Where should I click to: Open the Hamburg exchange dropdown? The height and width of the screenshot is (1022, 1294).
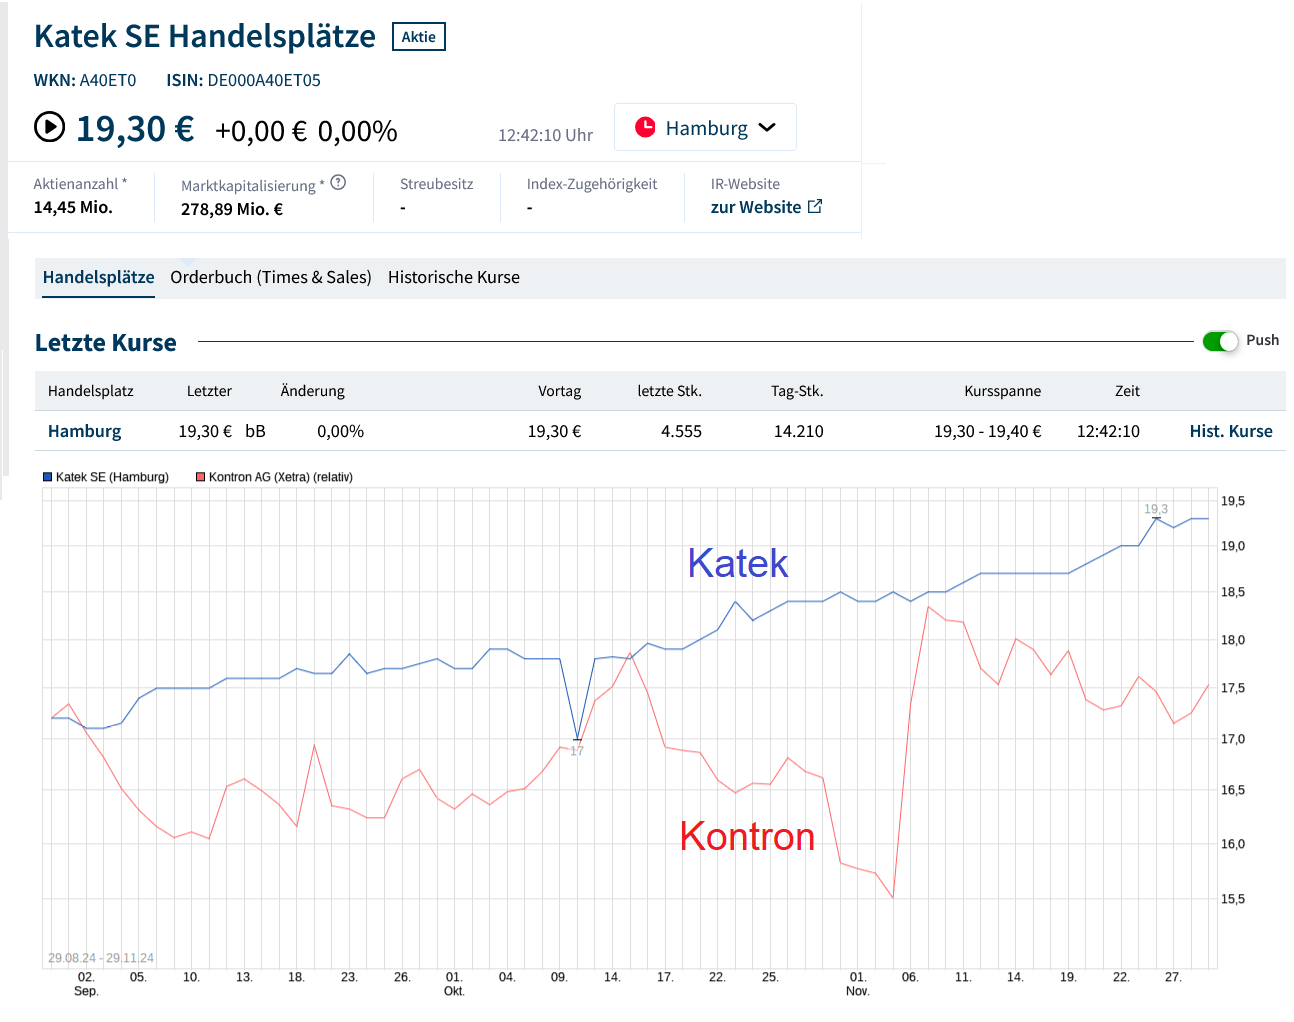705,127
